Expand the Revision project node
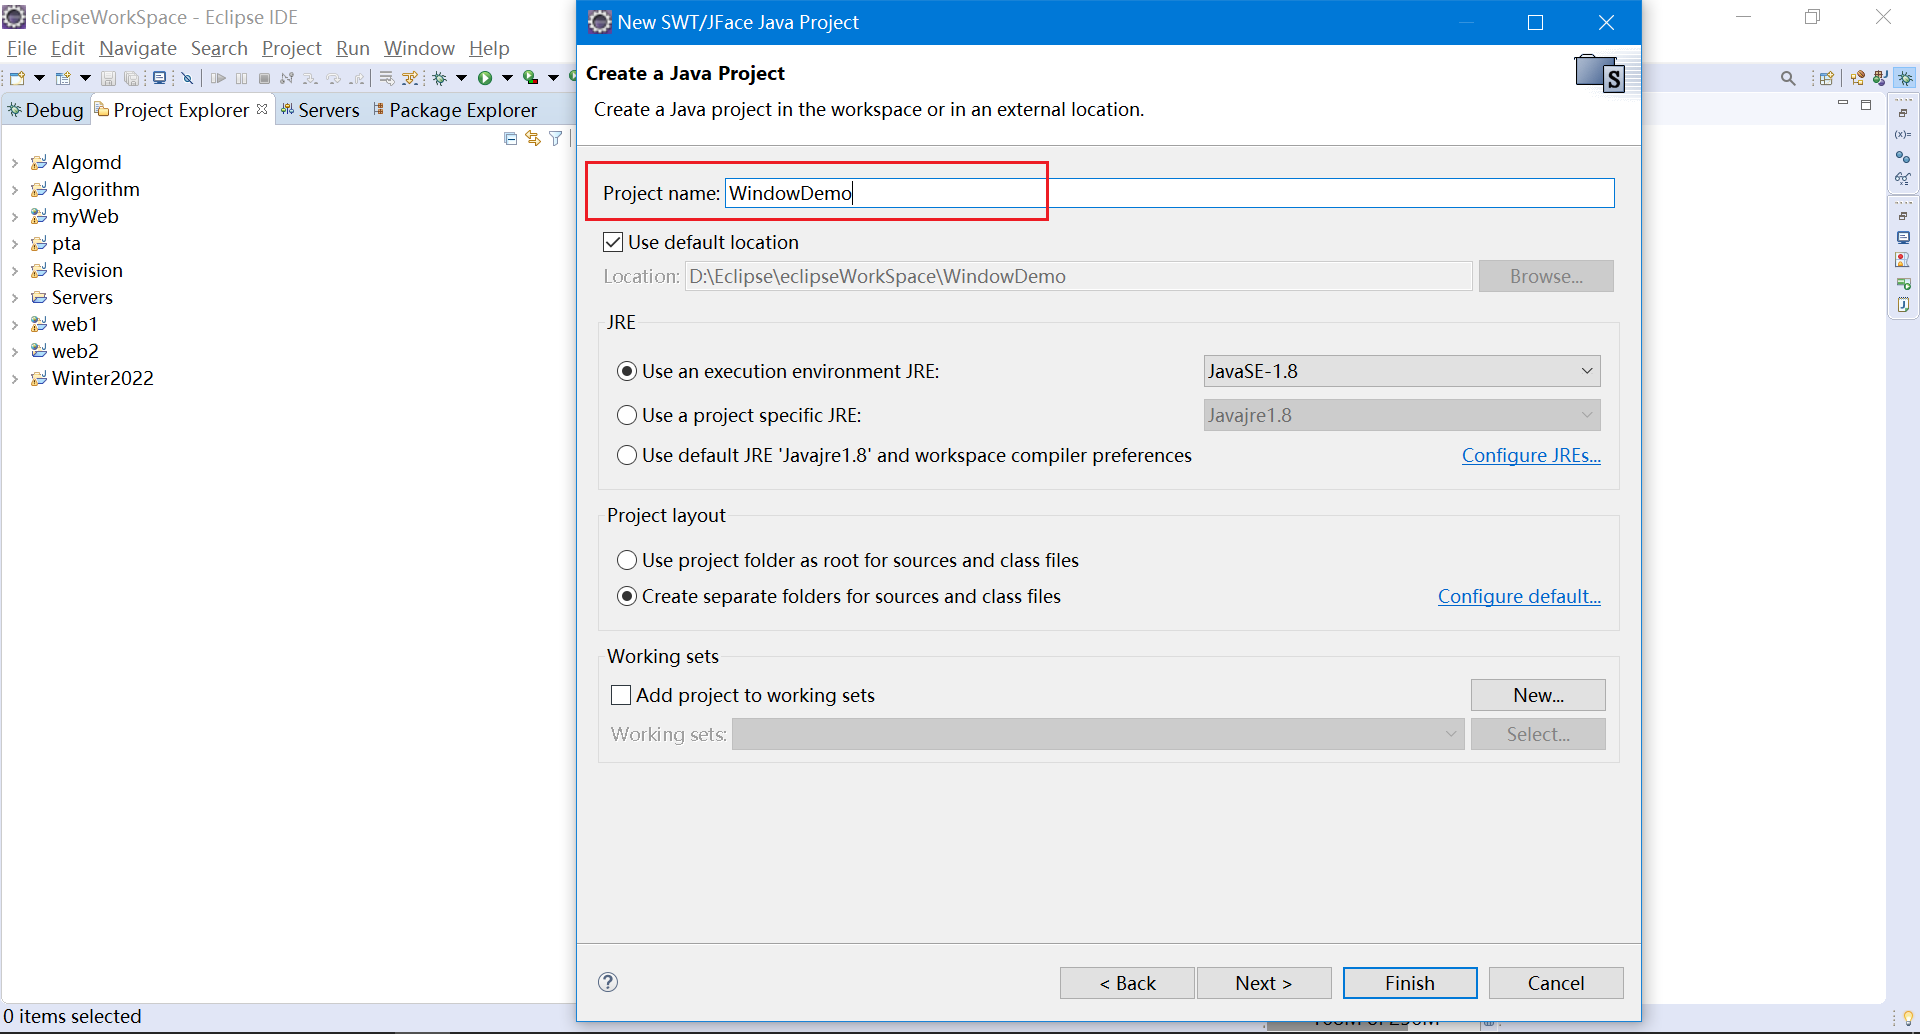This screenshot has width=1920, height=1034. point(15,271)
